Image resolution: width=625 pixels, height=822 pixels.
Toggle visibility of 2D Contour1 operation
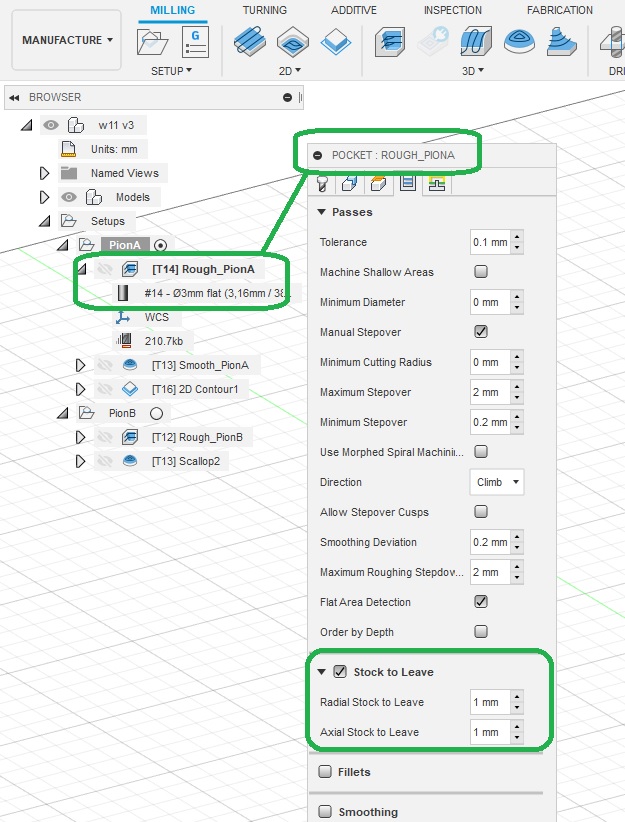[105, 389]
